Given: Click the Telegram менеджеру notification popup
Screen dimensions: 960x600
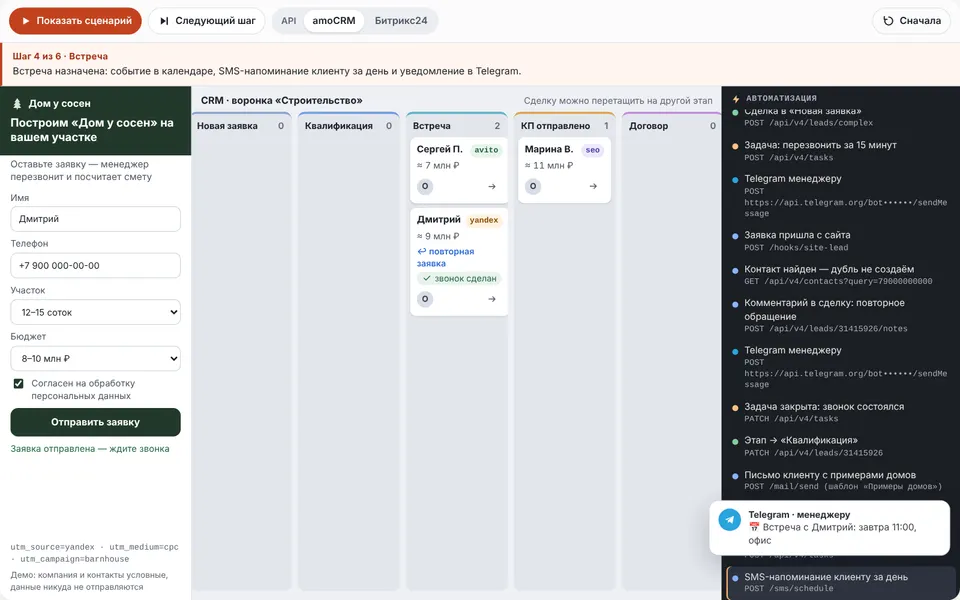Looking at the screenshot, I should point(830,528).
